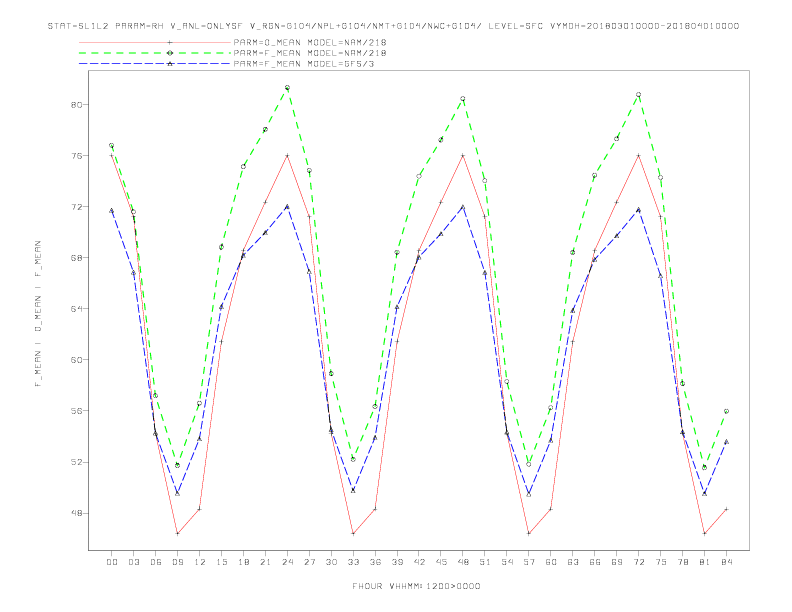Image resolution: width=792 pixels, height=612 pixels.
Task: Select legend entry PARM=F_MEAN MODEL=GFS/3
Action: click(304, 64)
